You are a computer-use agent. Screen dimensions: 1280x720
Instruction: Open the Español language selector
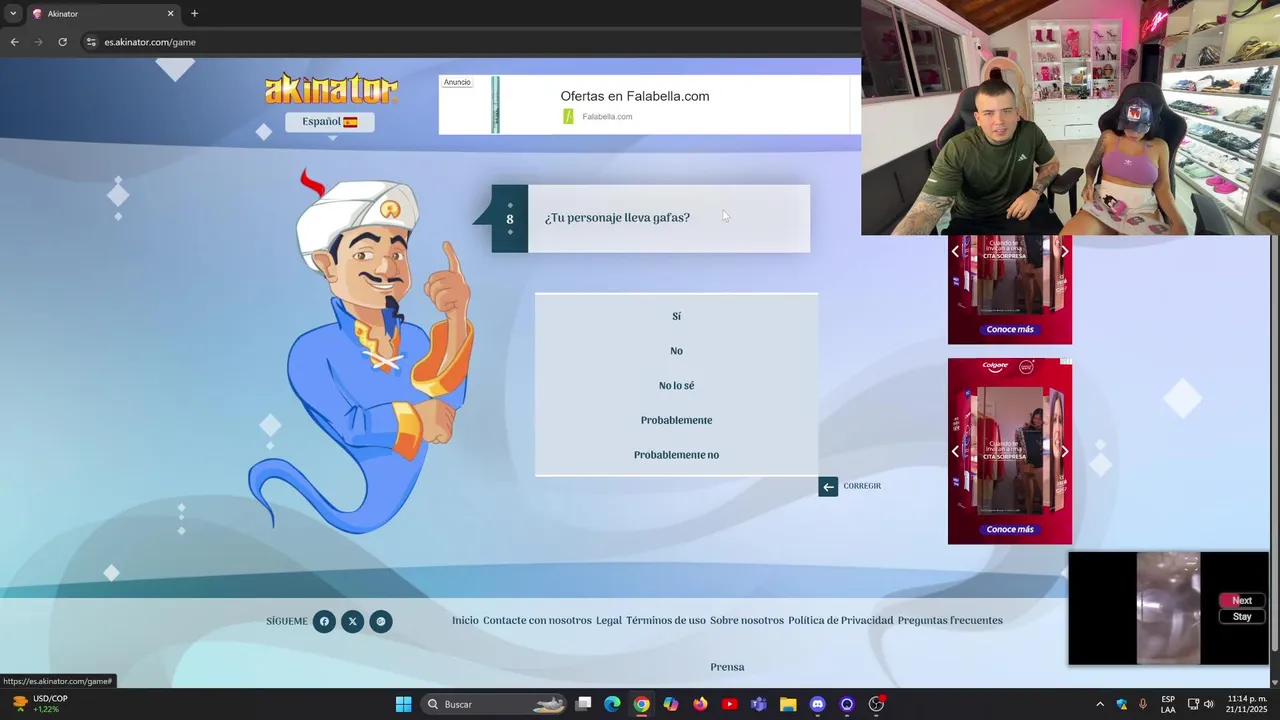[330, 122]
